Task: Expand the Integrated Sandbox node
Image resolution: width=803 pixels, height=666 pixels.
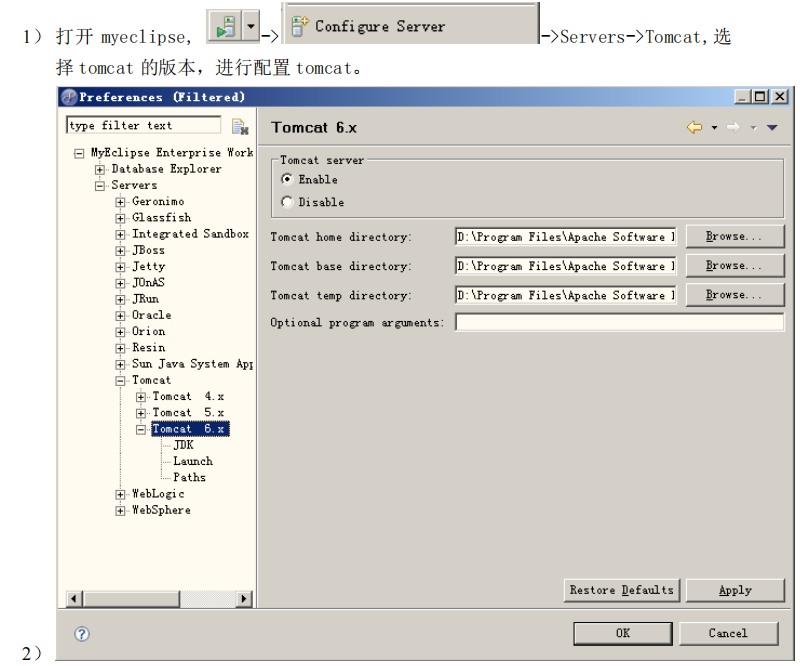Action: (120, 235)
